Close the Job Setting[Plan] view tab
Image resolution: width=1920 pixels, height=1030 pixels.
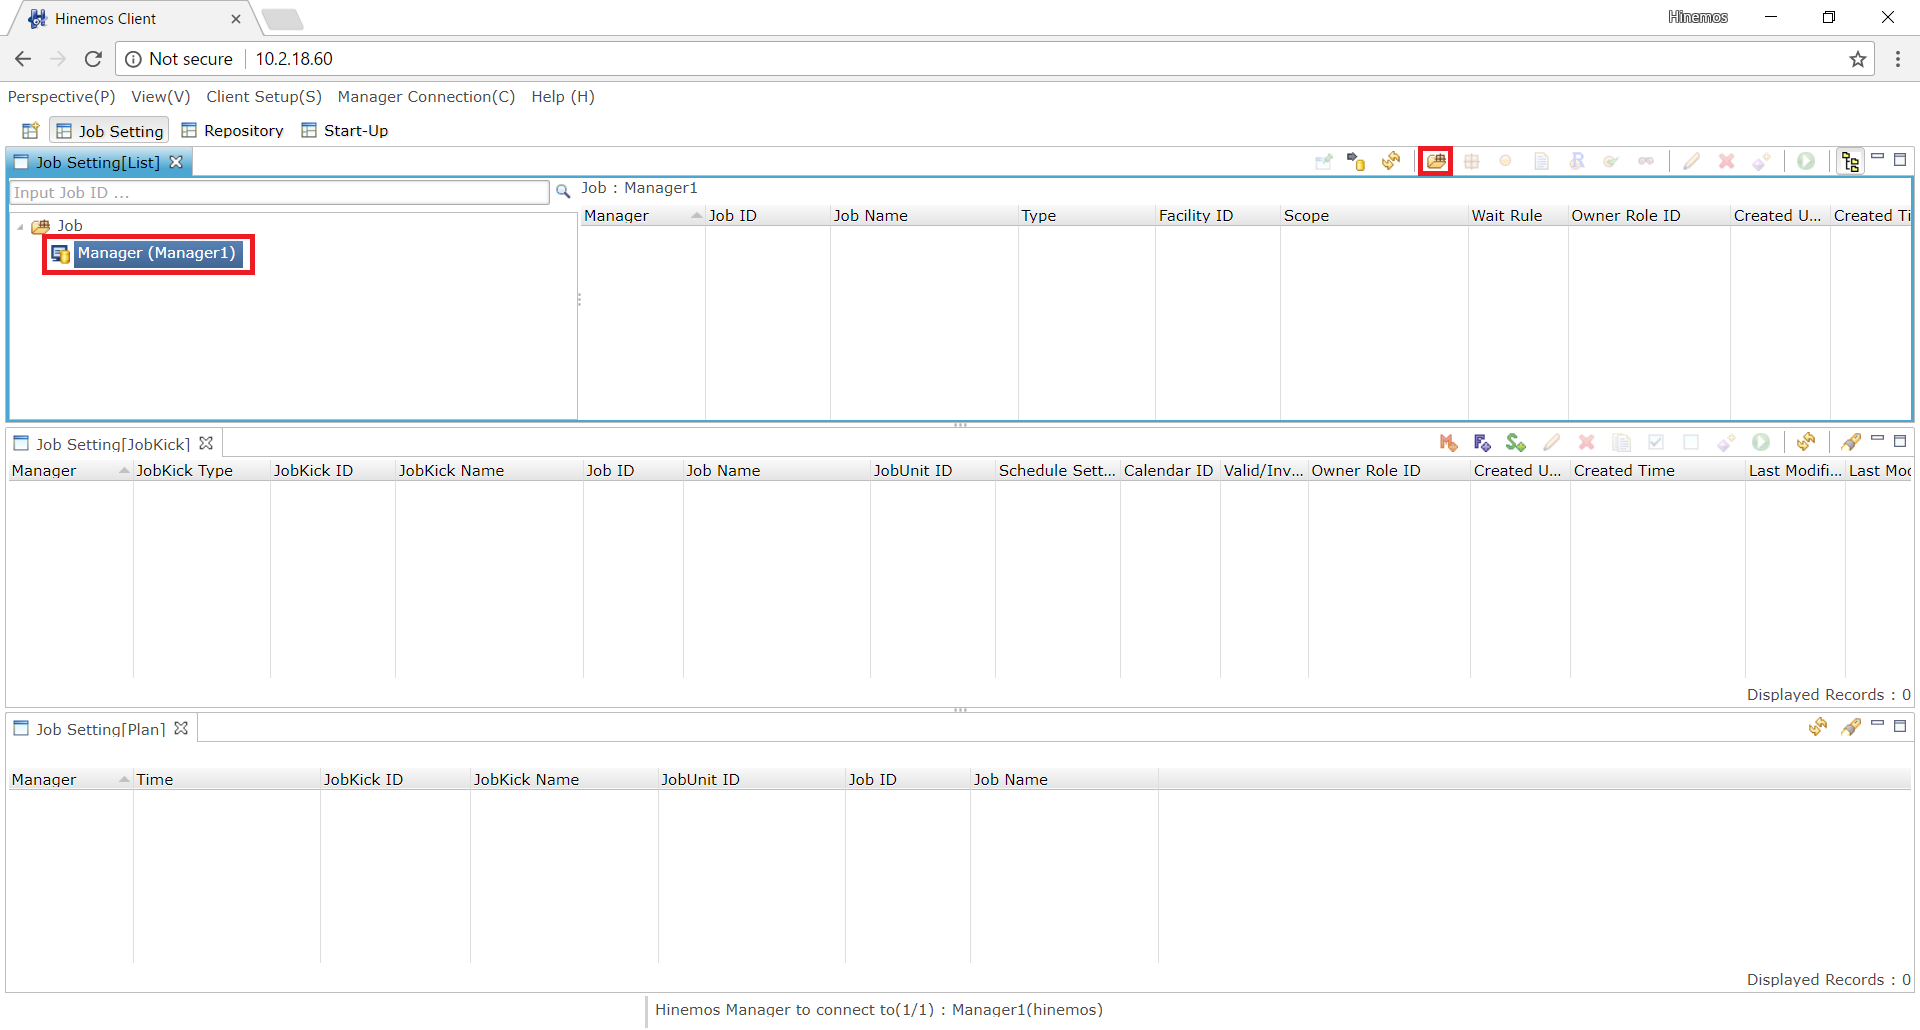(181, 728)
